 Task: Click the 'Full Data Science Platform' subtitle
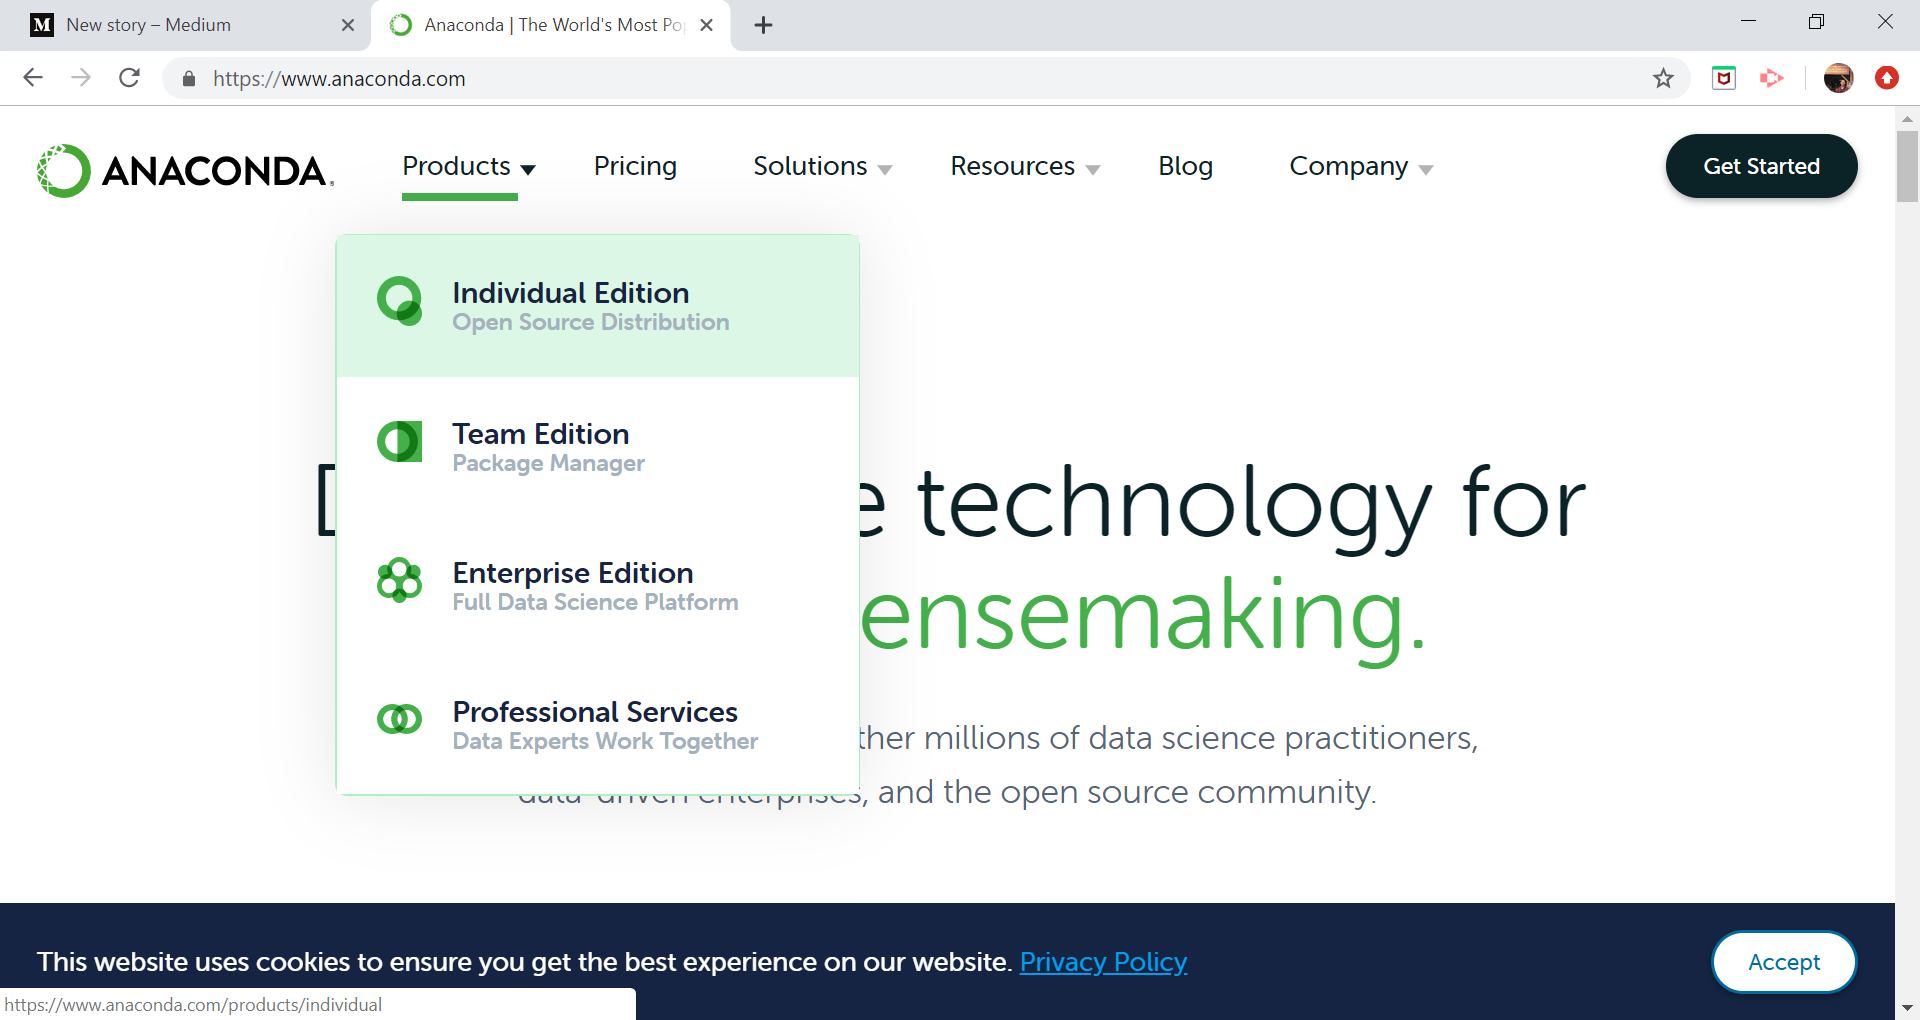pyautogui.click(x=595, y=602)
